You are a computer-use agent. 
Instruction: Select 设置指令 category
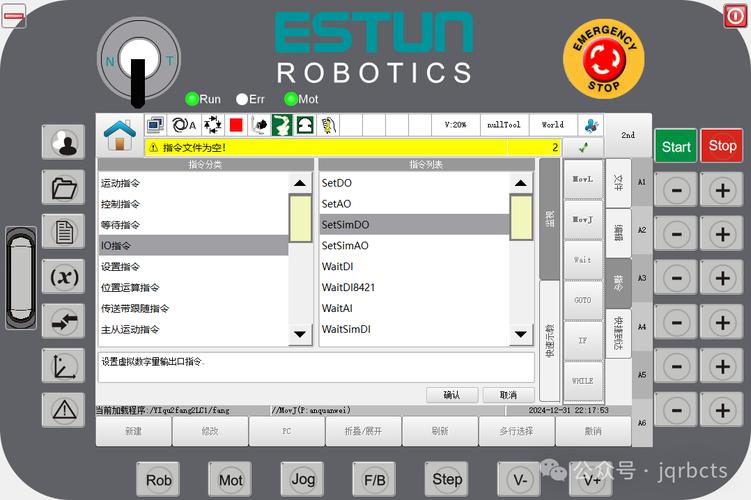(x=193, y=267)
